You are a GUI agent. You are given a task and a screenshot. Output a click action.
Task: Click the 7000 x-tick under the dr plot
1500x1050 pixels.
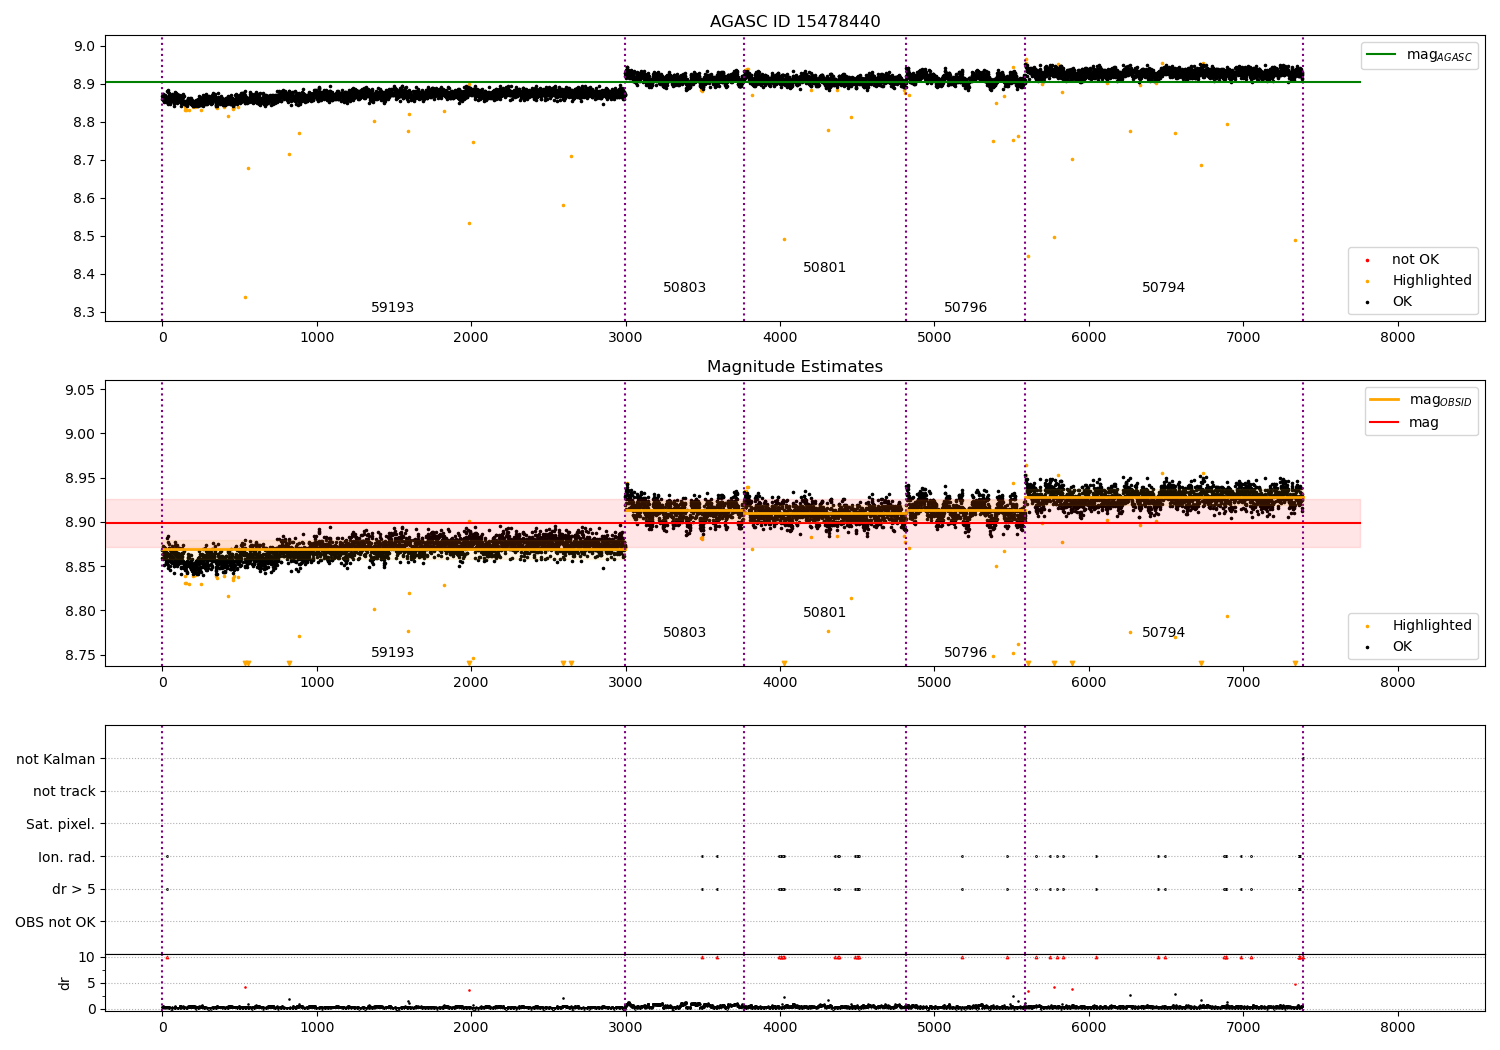(1243, 1028)
